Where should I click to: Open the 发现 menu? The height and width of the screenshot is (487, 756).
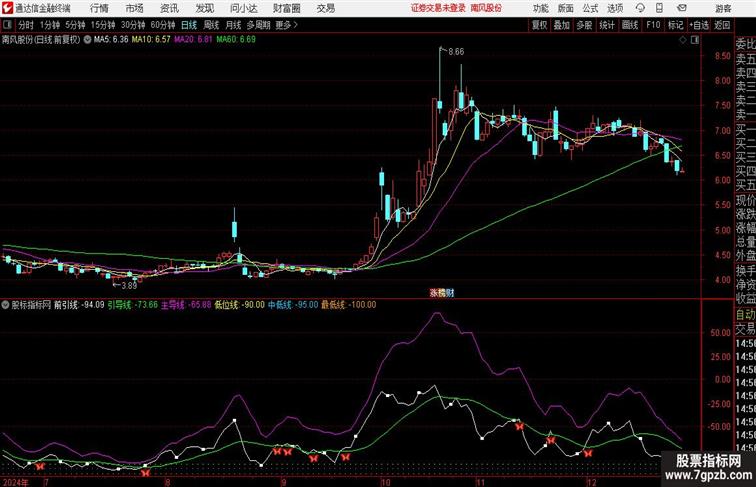click(204, 8)
